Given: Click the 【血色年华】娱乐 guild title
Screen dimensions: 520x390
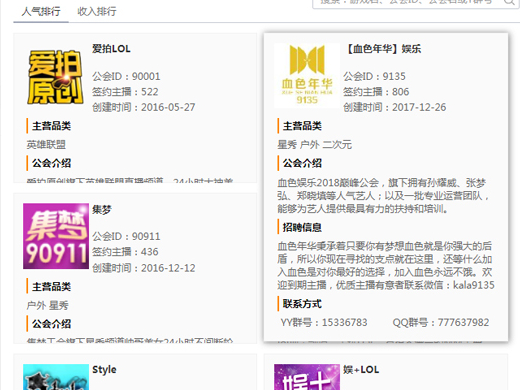Looking at the screenshot, I should point(383,49).
